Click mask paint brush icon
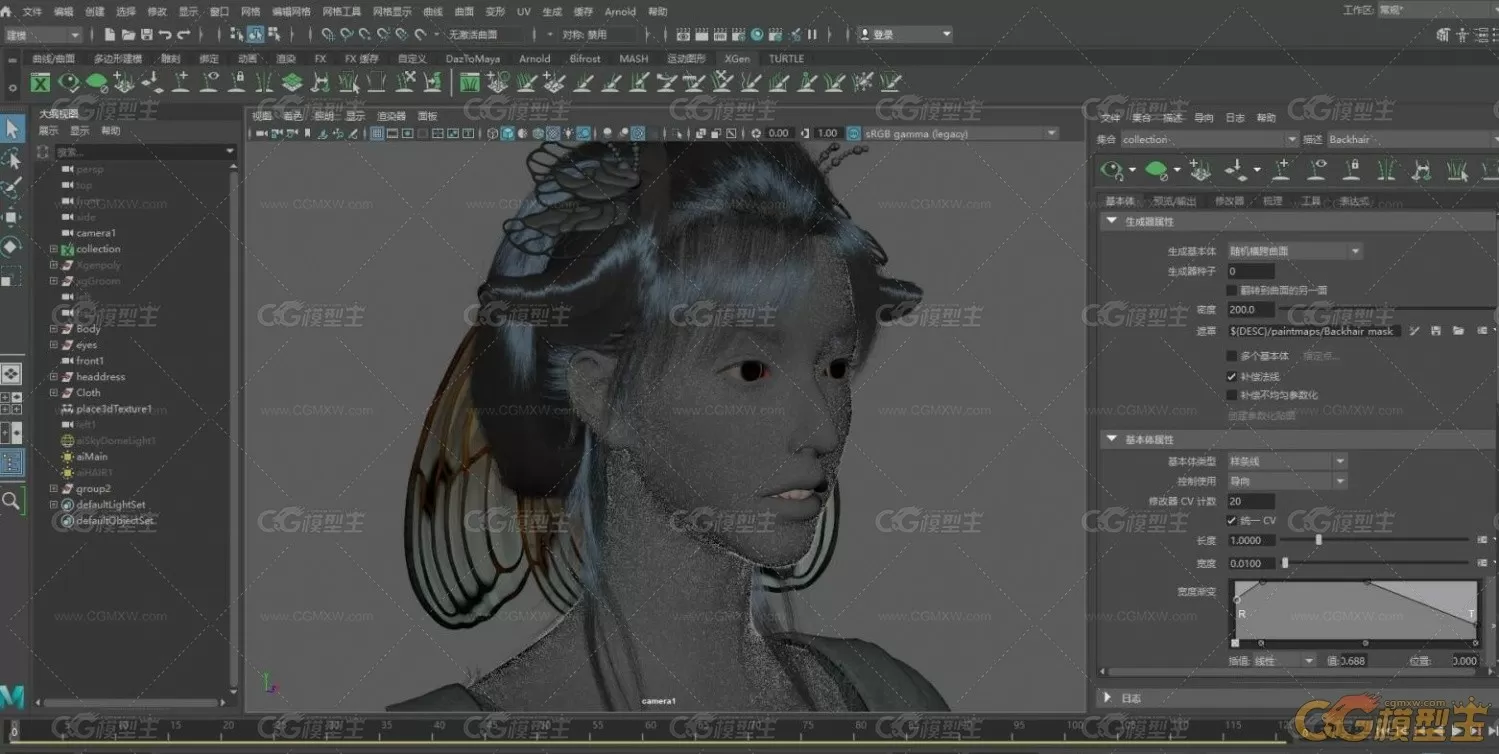1499x754 pixels. pos(1415,331)
